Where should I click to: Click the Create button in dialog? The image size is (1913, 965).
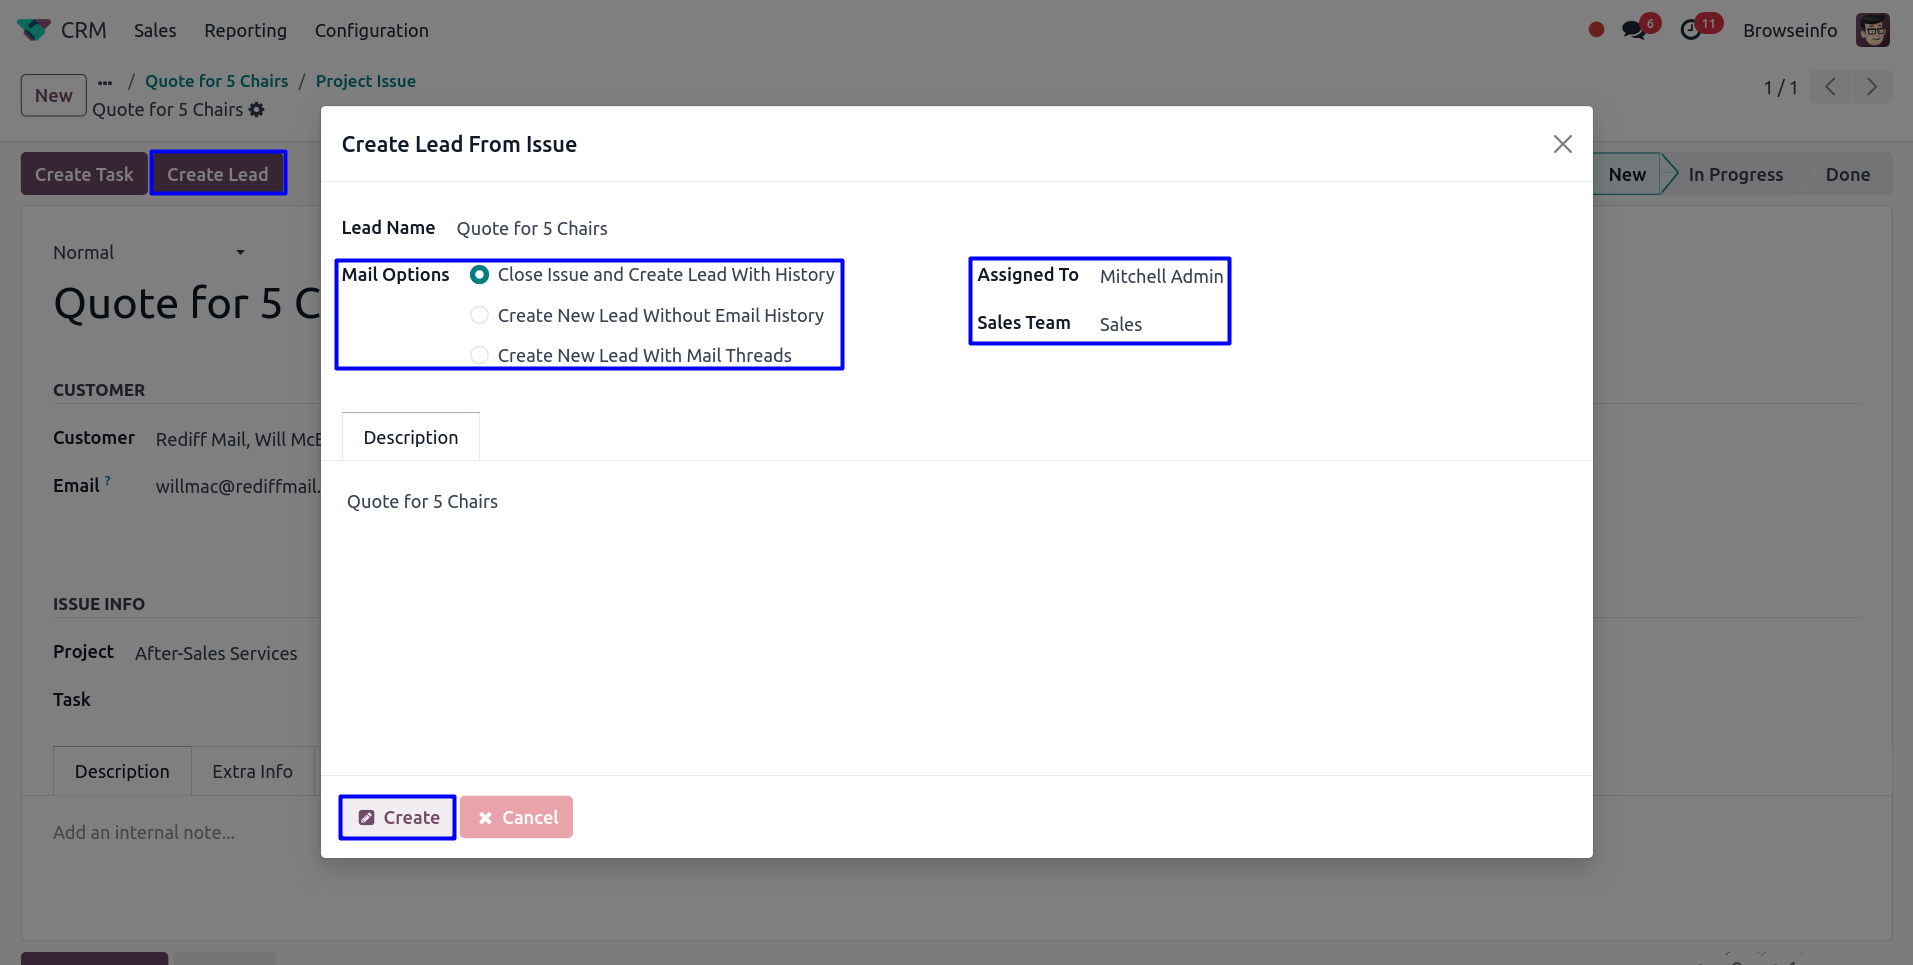(x=398, y=817)
